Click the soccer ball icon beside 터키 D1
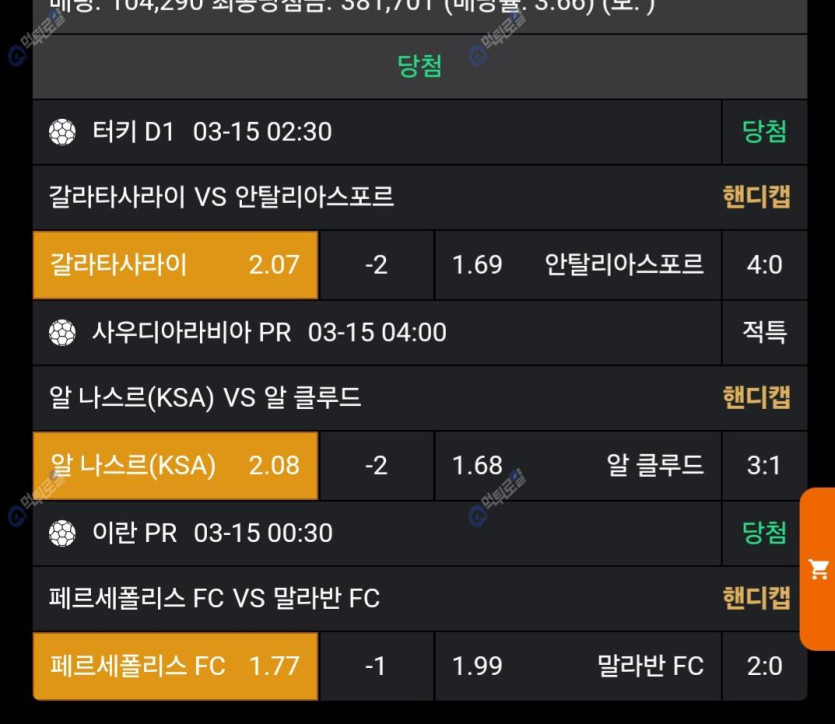Image resolution: width=835 pixels, height=724 pixels. [62, 132]
